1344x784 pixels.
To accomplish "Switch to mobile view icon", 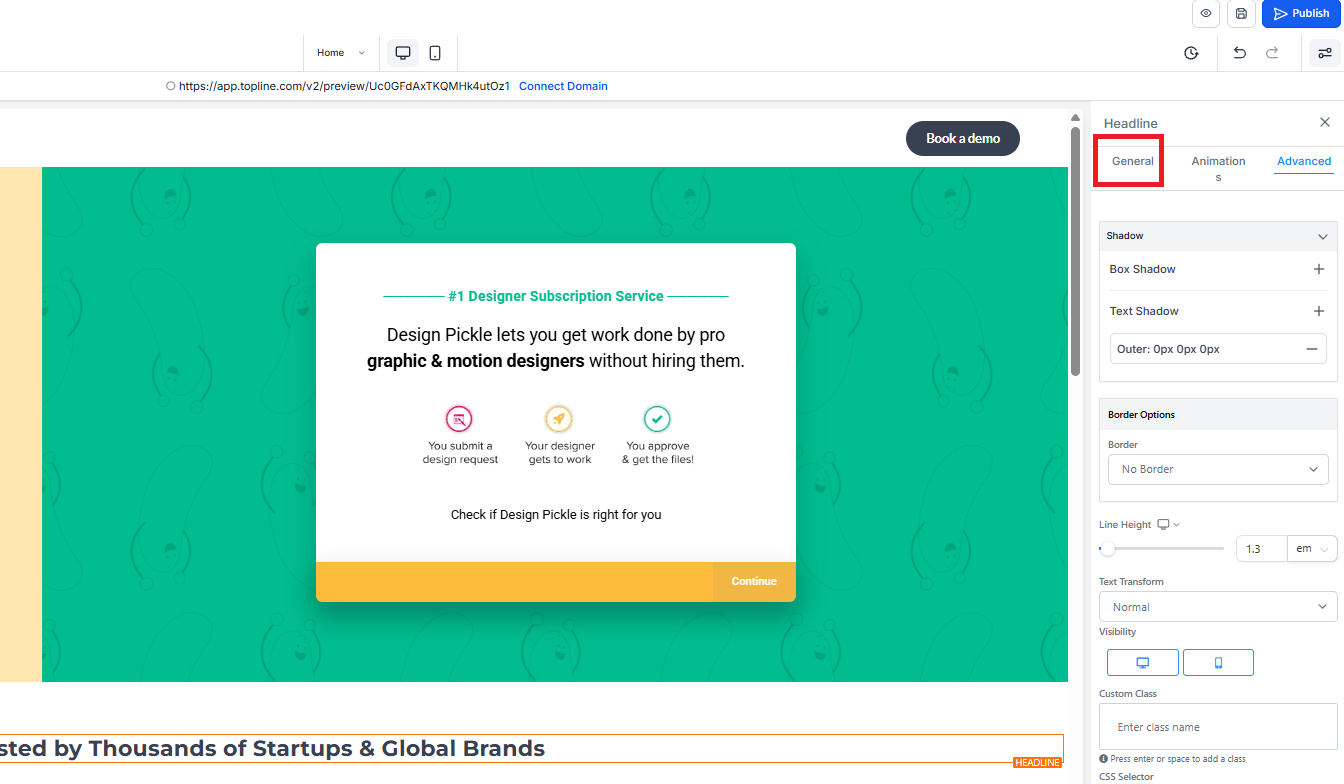I will tap(435, 53).
